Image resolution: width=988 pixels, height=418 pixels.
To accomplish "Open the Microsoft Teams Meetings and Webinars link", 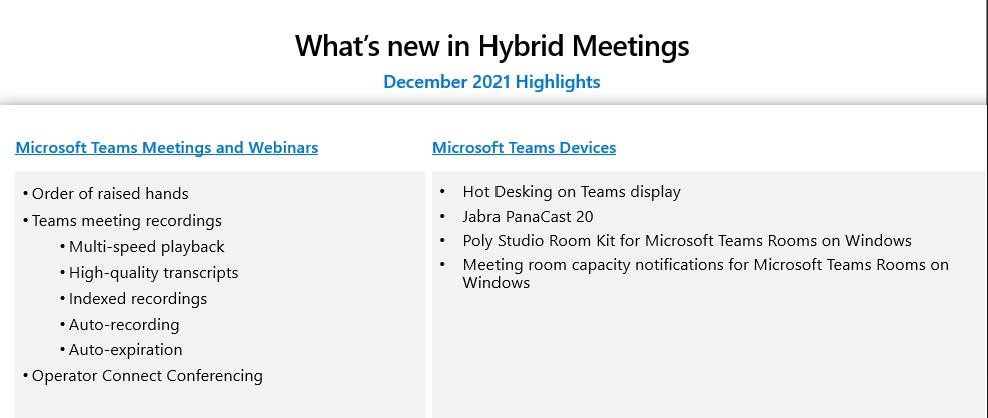I will pyautogui.click(x=167, y=148).
